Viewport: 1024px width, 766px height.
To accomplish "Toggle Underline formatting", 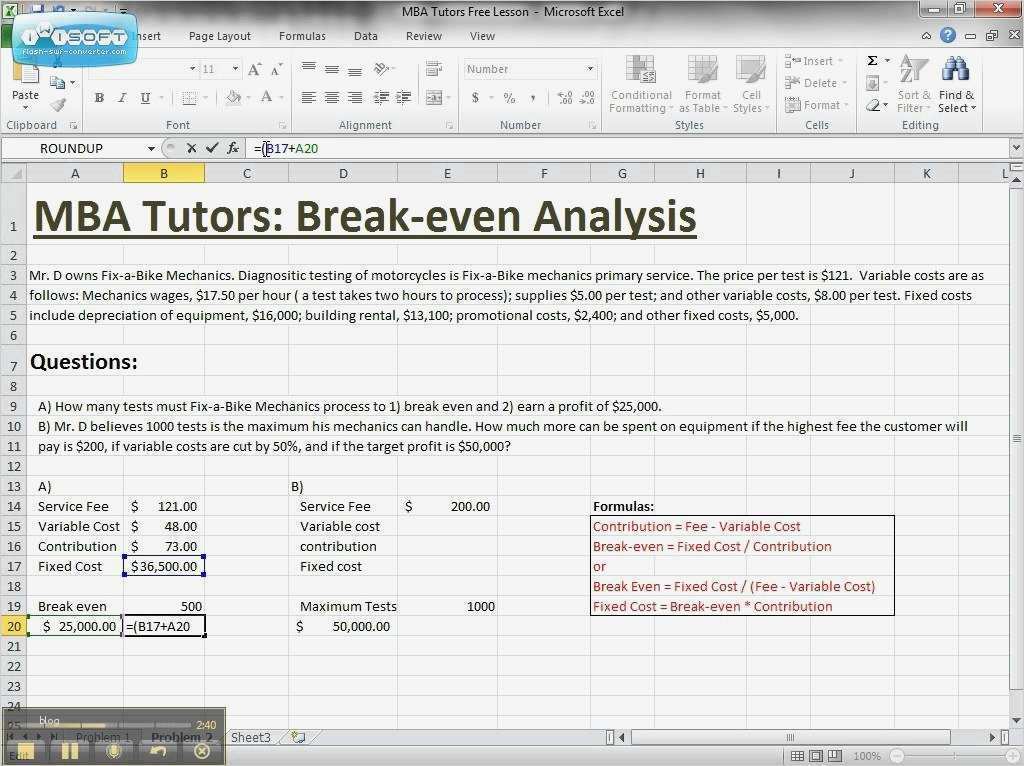I will 145,98.
